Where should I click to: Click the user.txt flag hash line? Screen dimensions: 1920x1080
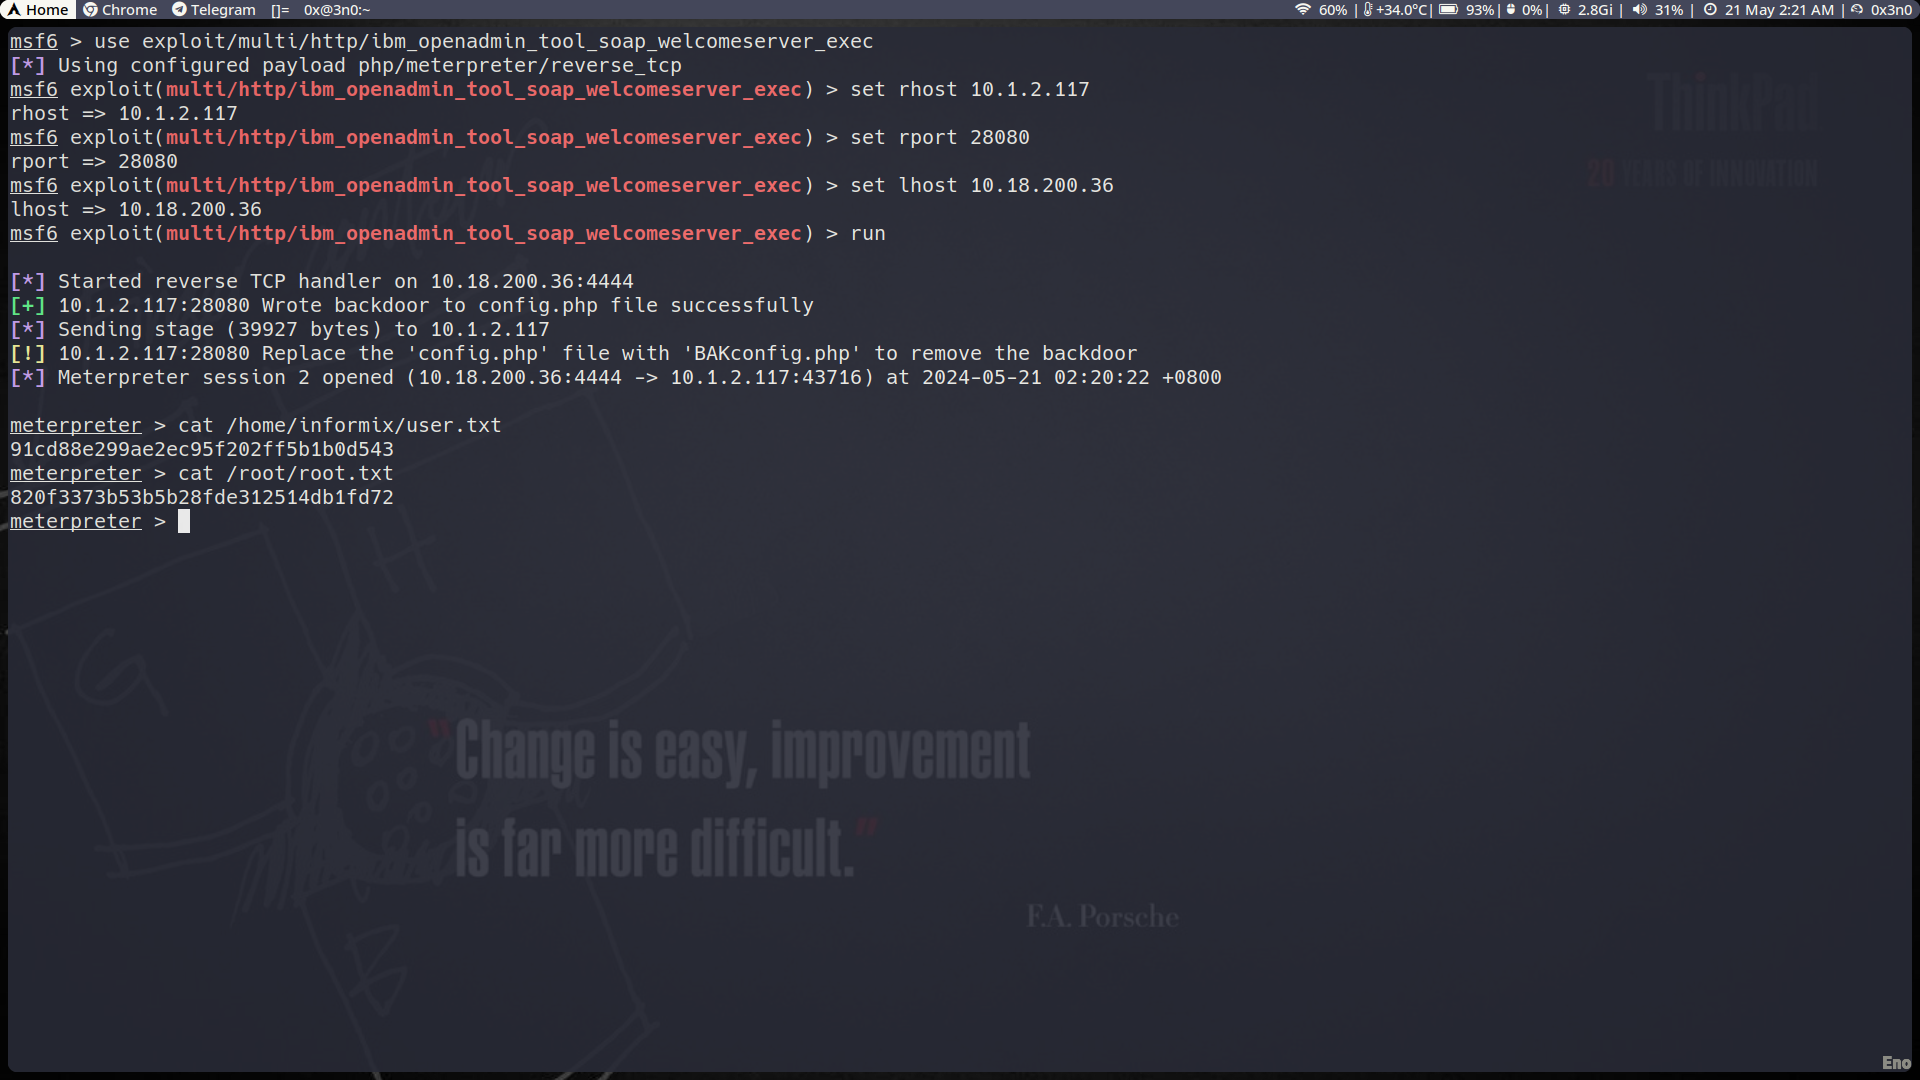tap(202, 450)
